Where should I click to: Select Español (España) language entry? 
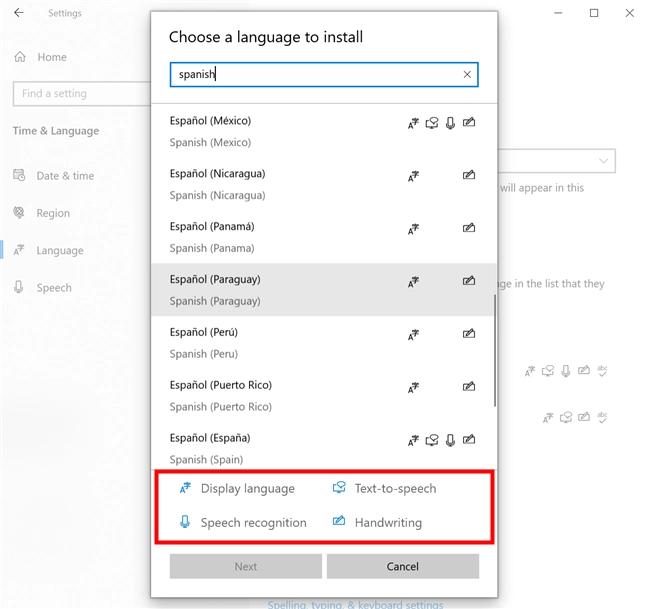[324, 448]
